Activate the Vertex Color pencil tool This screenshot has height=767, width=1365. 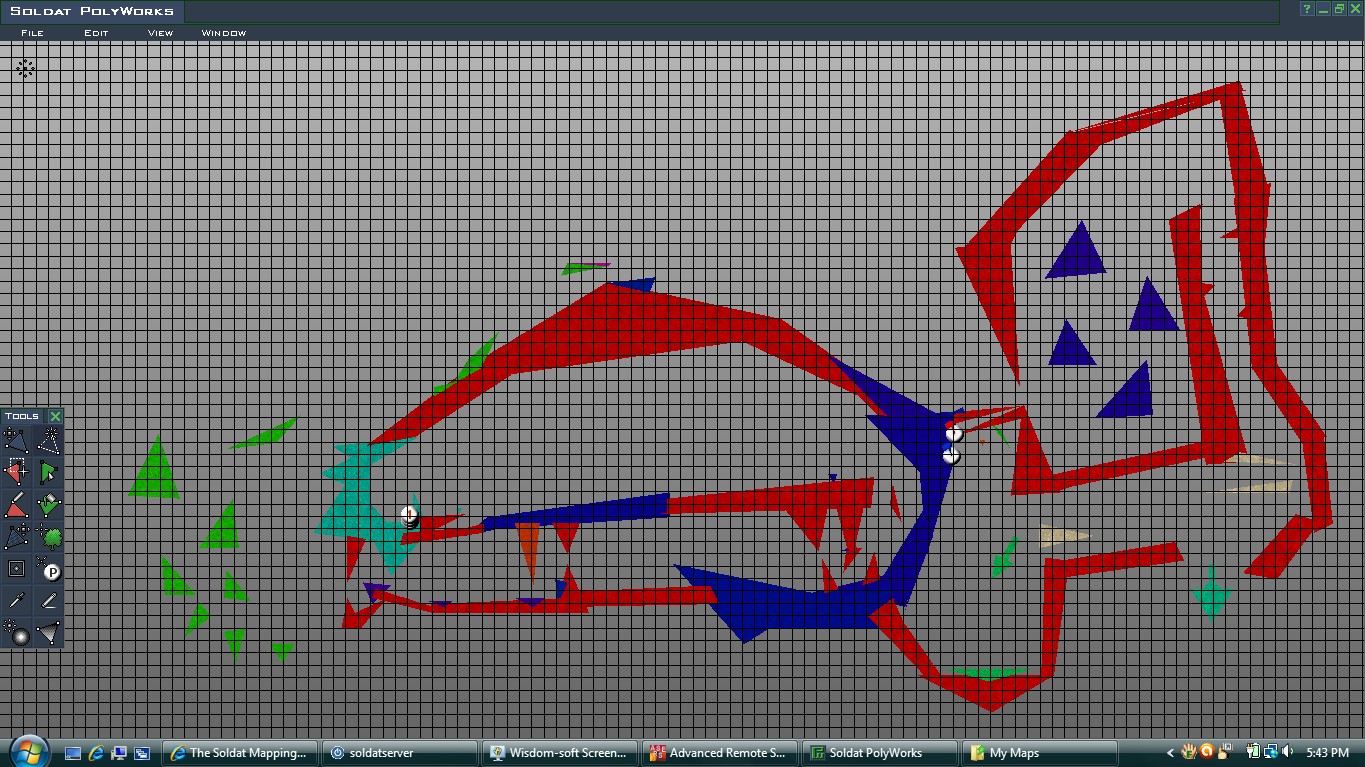coord(15,504)
